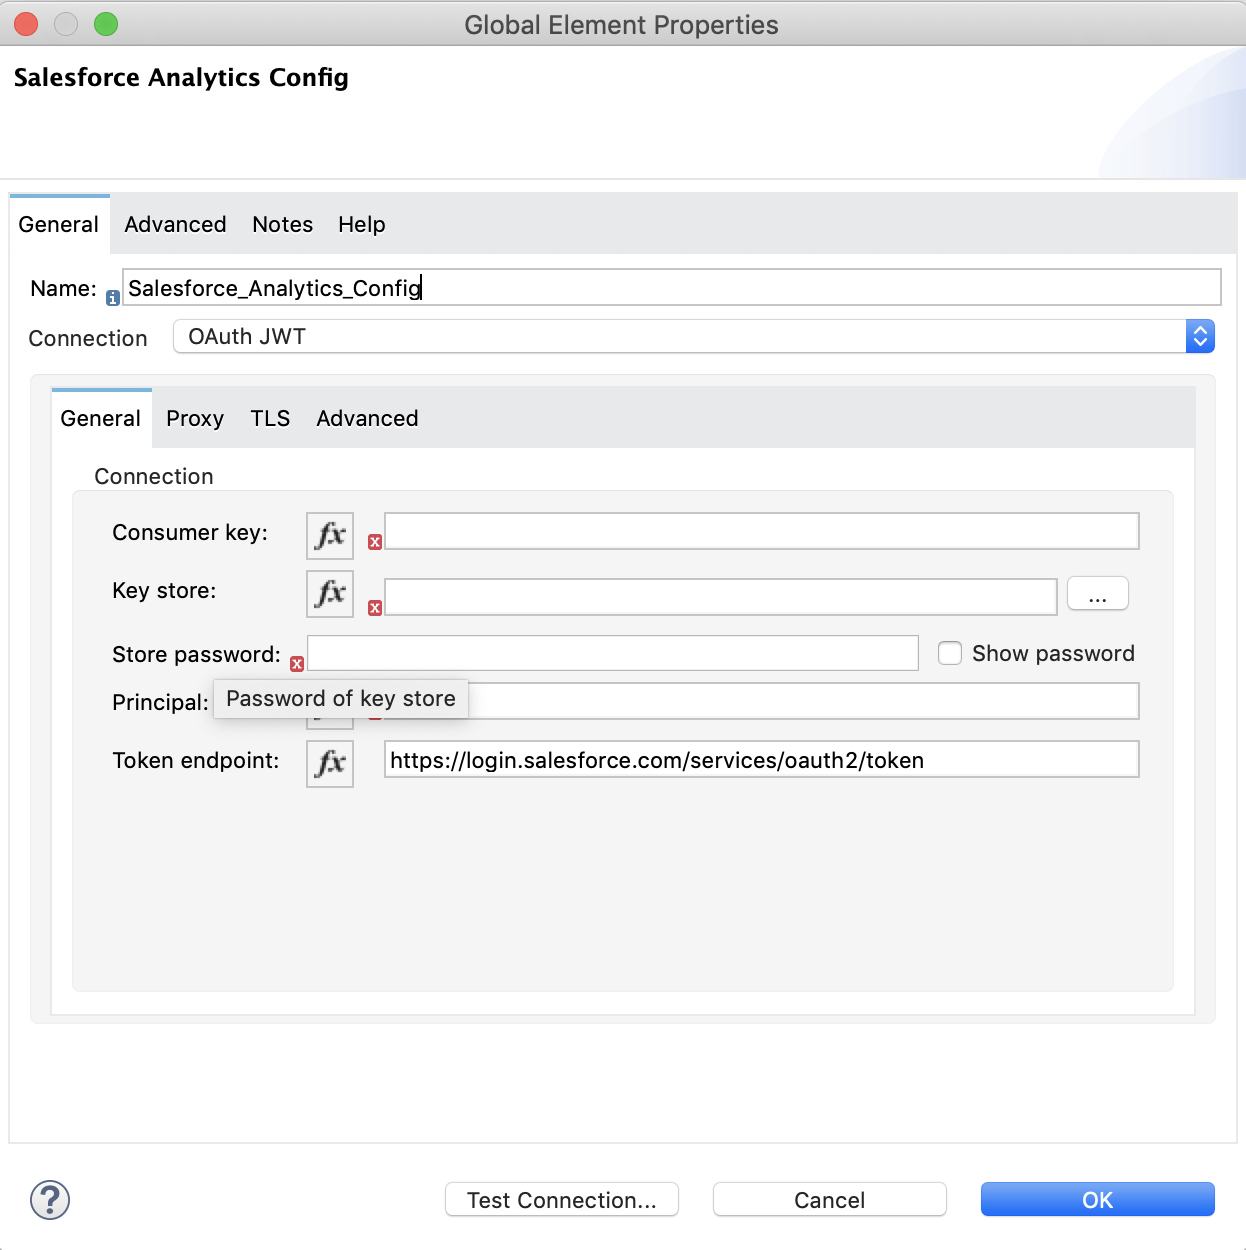Viewport: 1246px width, 1250px height.
Task: Click the Token endpoint URL field
Action: pyautogui.click(x=762, y=760)
